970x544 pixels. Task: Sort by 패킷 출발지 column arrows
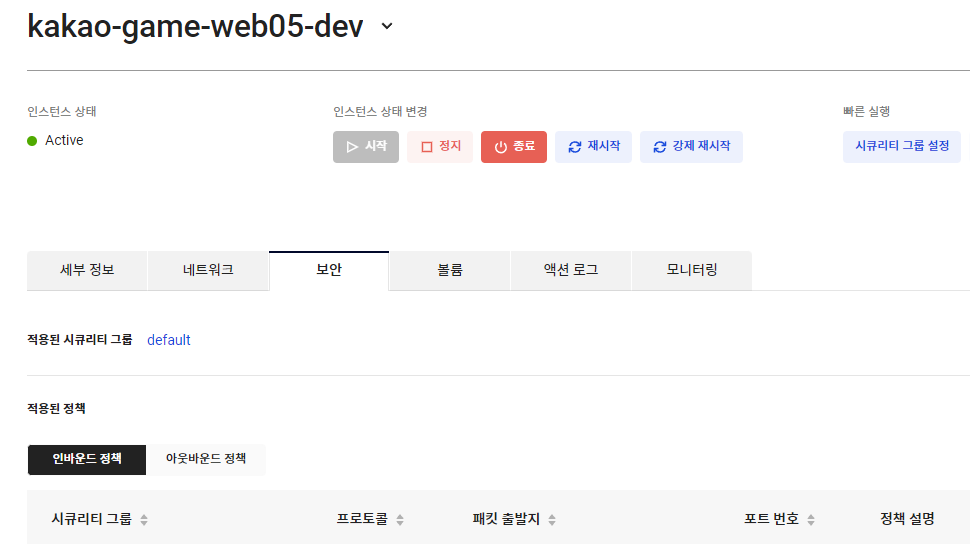[552, 520]
